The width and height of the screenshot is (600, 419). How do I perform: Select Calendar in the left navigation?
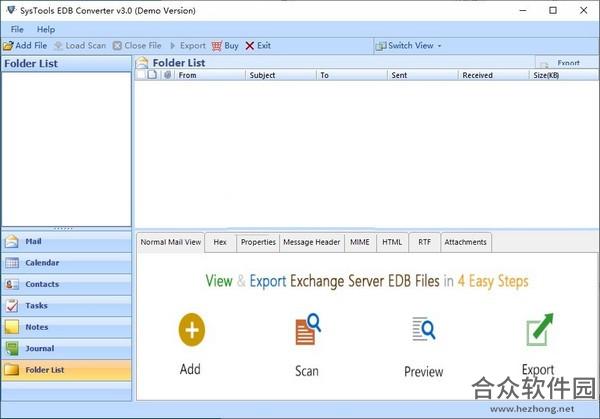point(67,263)
